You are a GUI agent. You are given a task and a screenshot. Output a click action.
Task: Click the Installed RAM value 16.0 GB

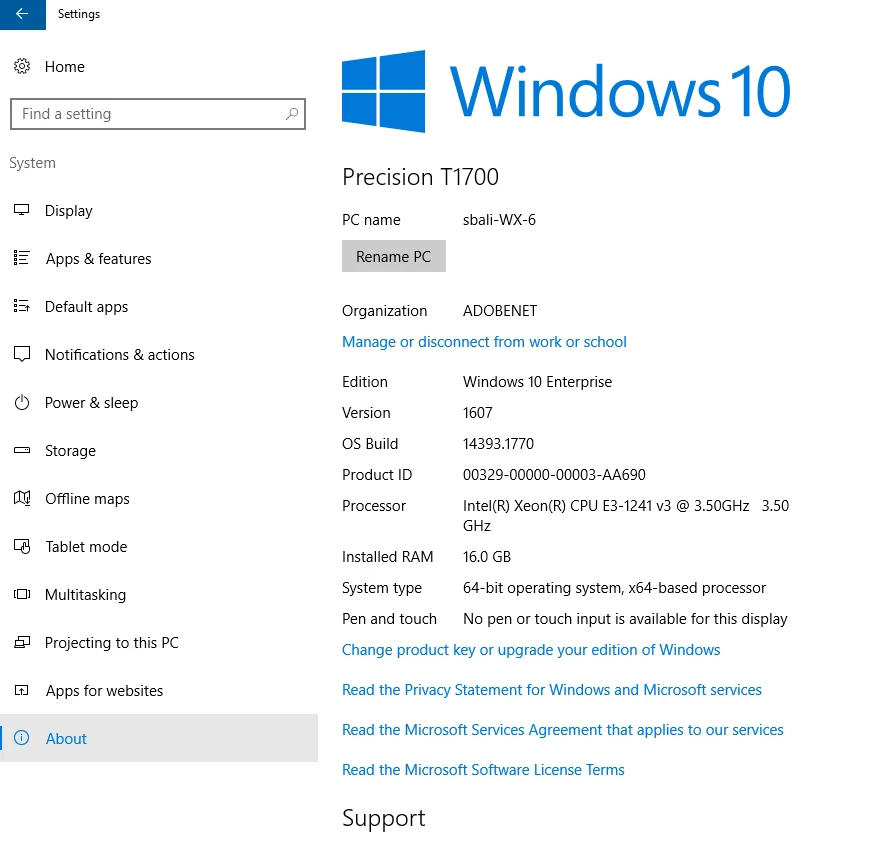pyautogui.click(x=487, y=557)
